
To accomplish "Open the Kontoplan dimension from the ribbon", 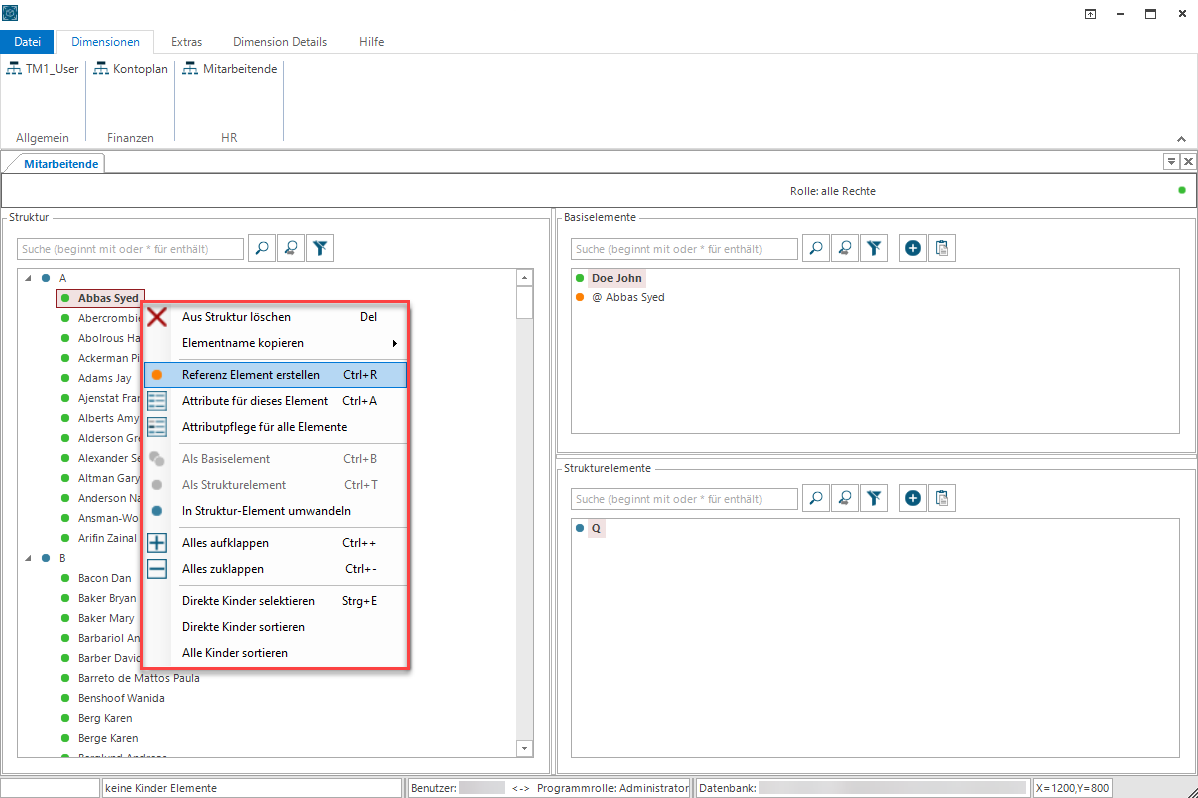I will pyautogui.click(x=131, y=69).
